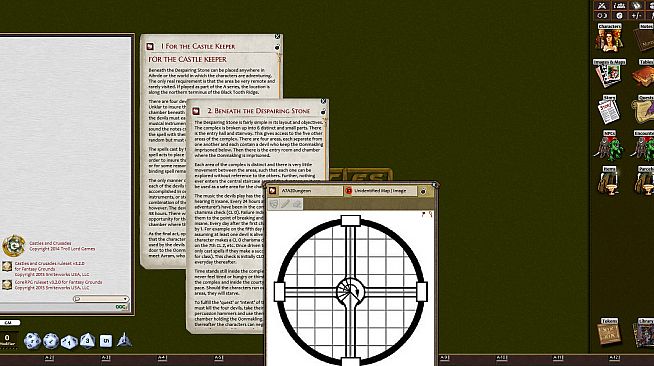Click the ATA2Dungeon name field in map window
Image resolution: width=654 pixels, height=366 pixels.
[x=310, y=191]
